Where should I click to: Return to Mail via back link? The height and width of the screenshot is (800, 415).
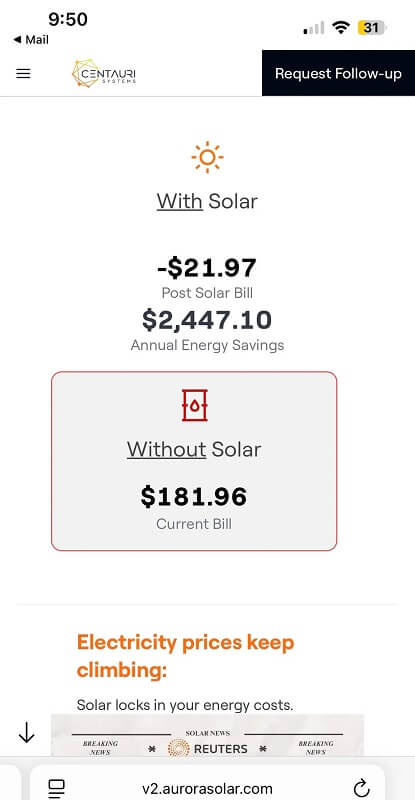point(31,40)
